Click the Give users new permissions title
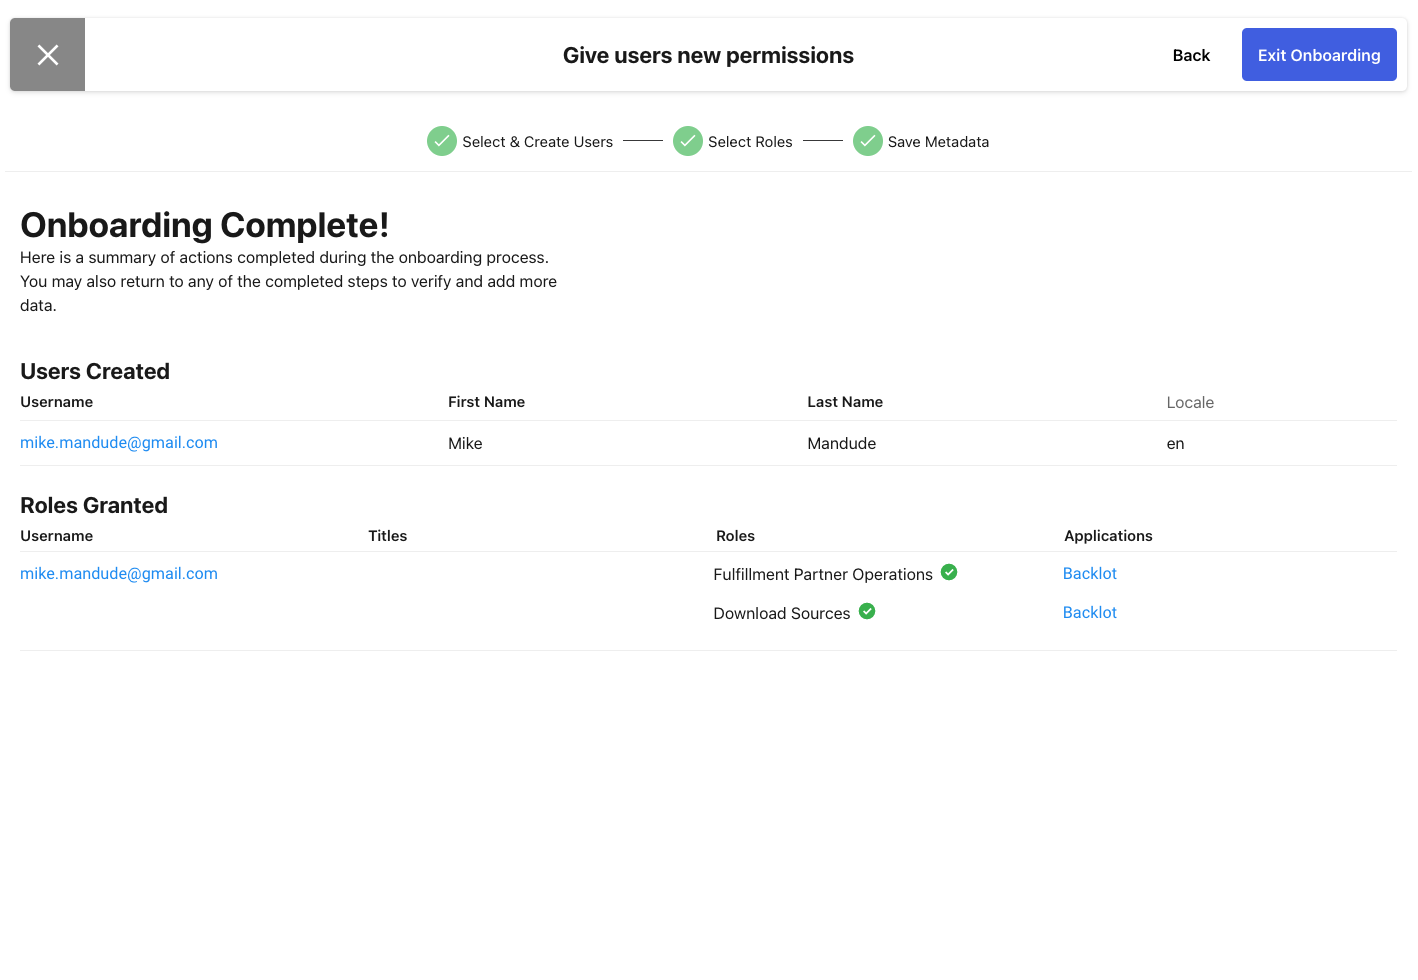Viewport: 1418px width, 980px height. tap(708, 55)
